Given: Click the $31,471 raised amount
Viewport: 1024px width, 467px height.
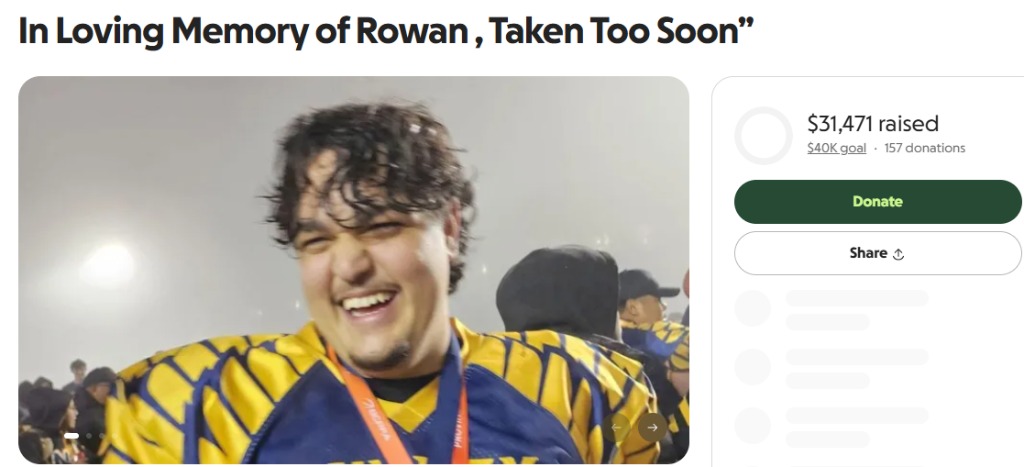Looking at the screenshot, I should coord(872,123).
